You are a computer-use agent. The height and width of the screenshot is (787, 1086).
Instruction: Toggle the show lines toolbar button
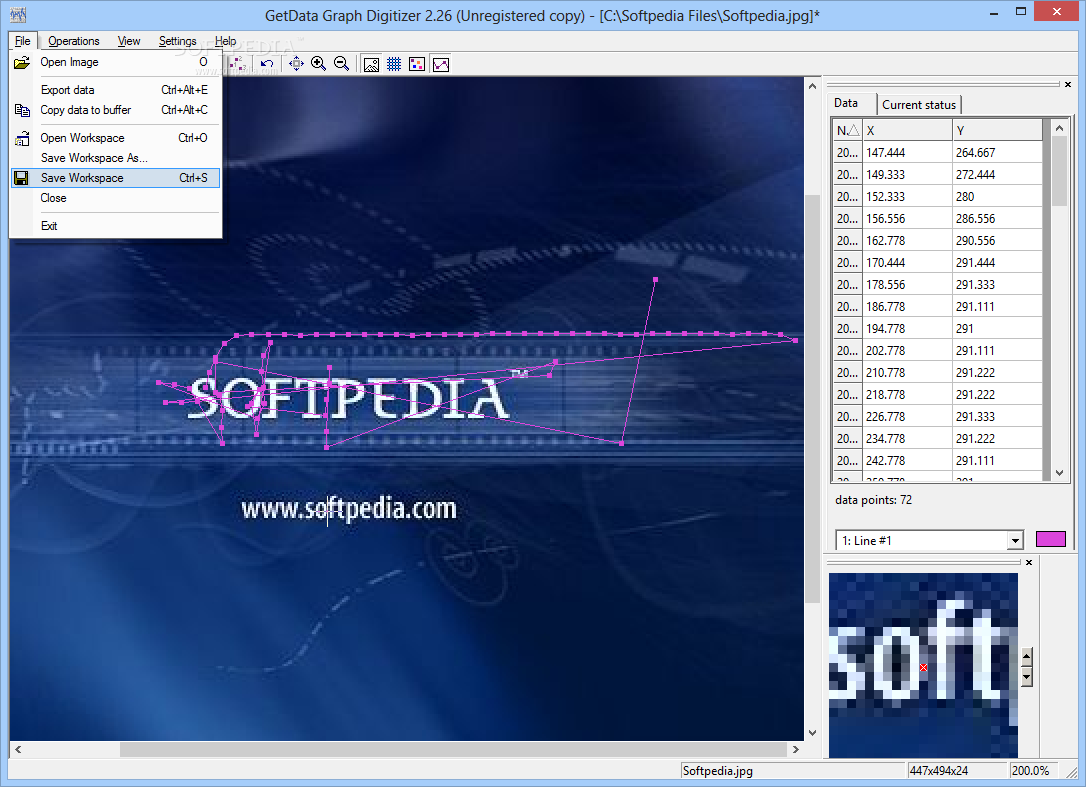[440, 64]
